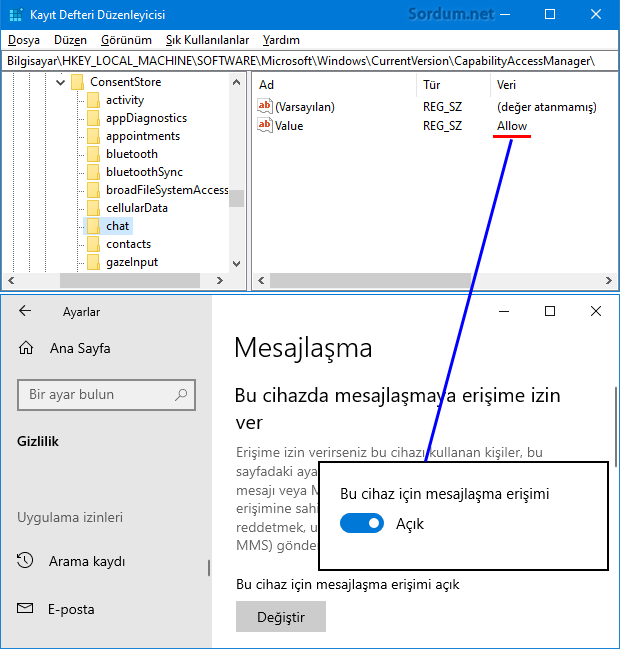Select the bluetoothSync folder icon
The image size is (620, 649).
[93, 172]
